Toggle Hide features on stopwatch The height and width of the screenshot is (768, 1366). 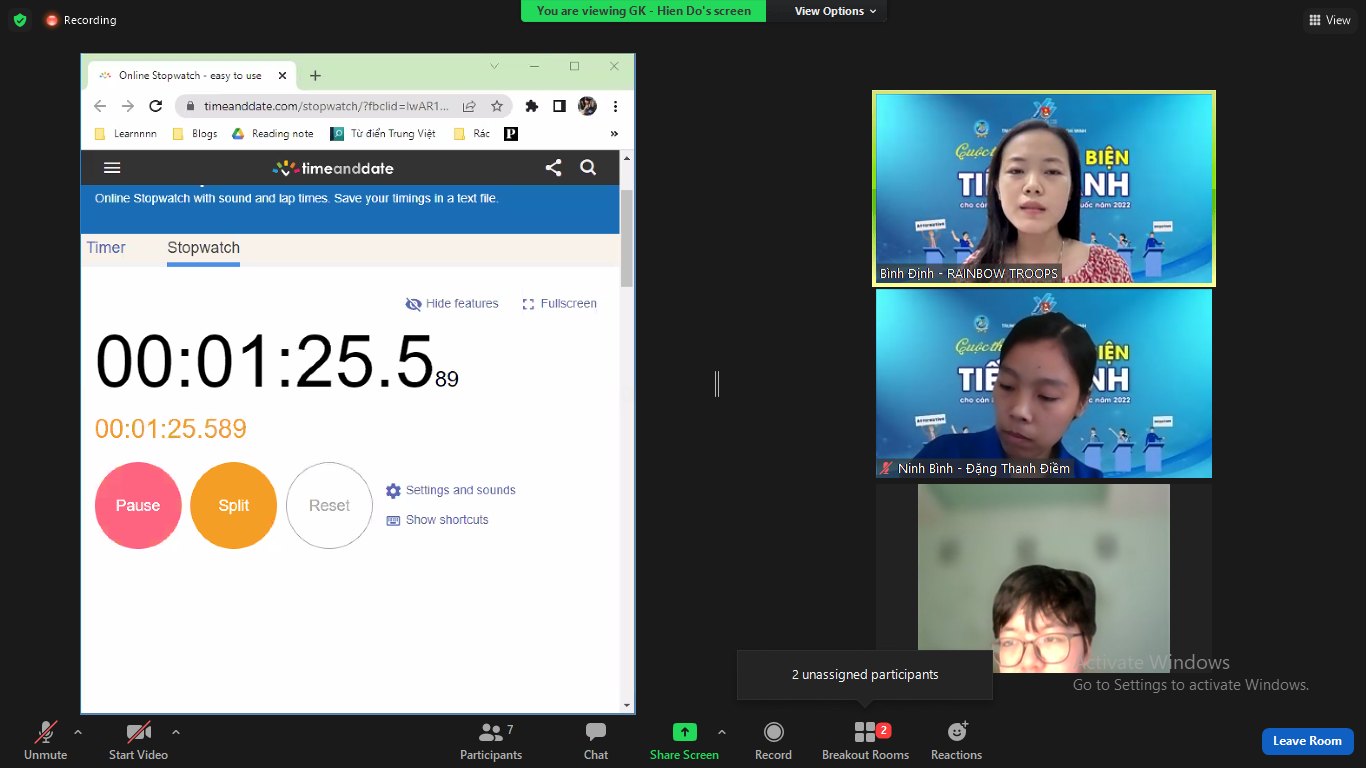(452, 304)
